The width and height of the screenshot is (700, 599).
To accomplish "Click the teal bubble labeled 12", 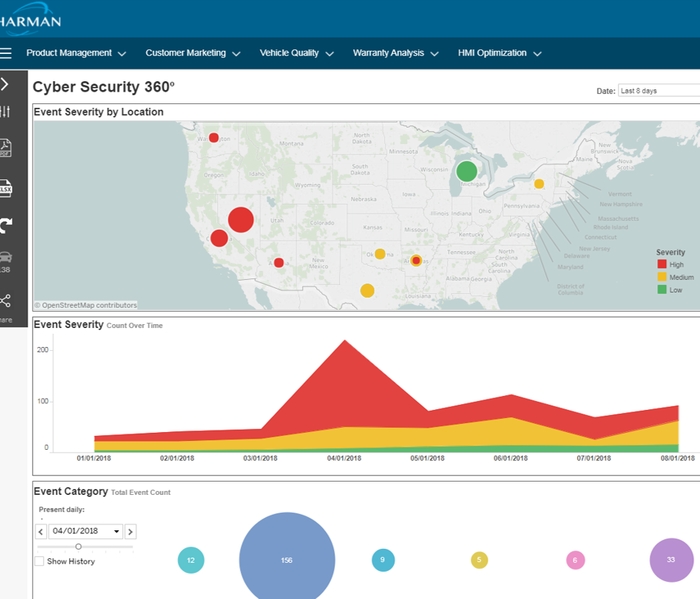I will point(191,560).
